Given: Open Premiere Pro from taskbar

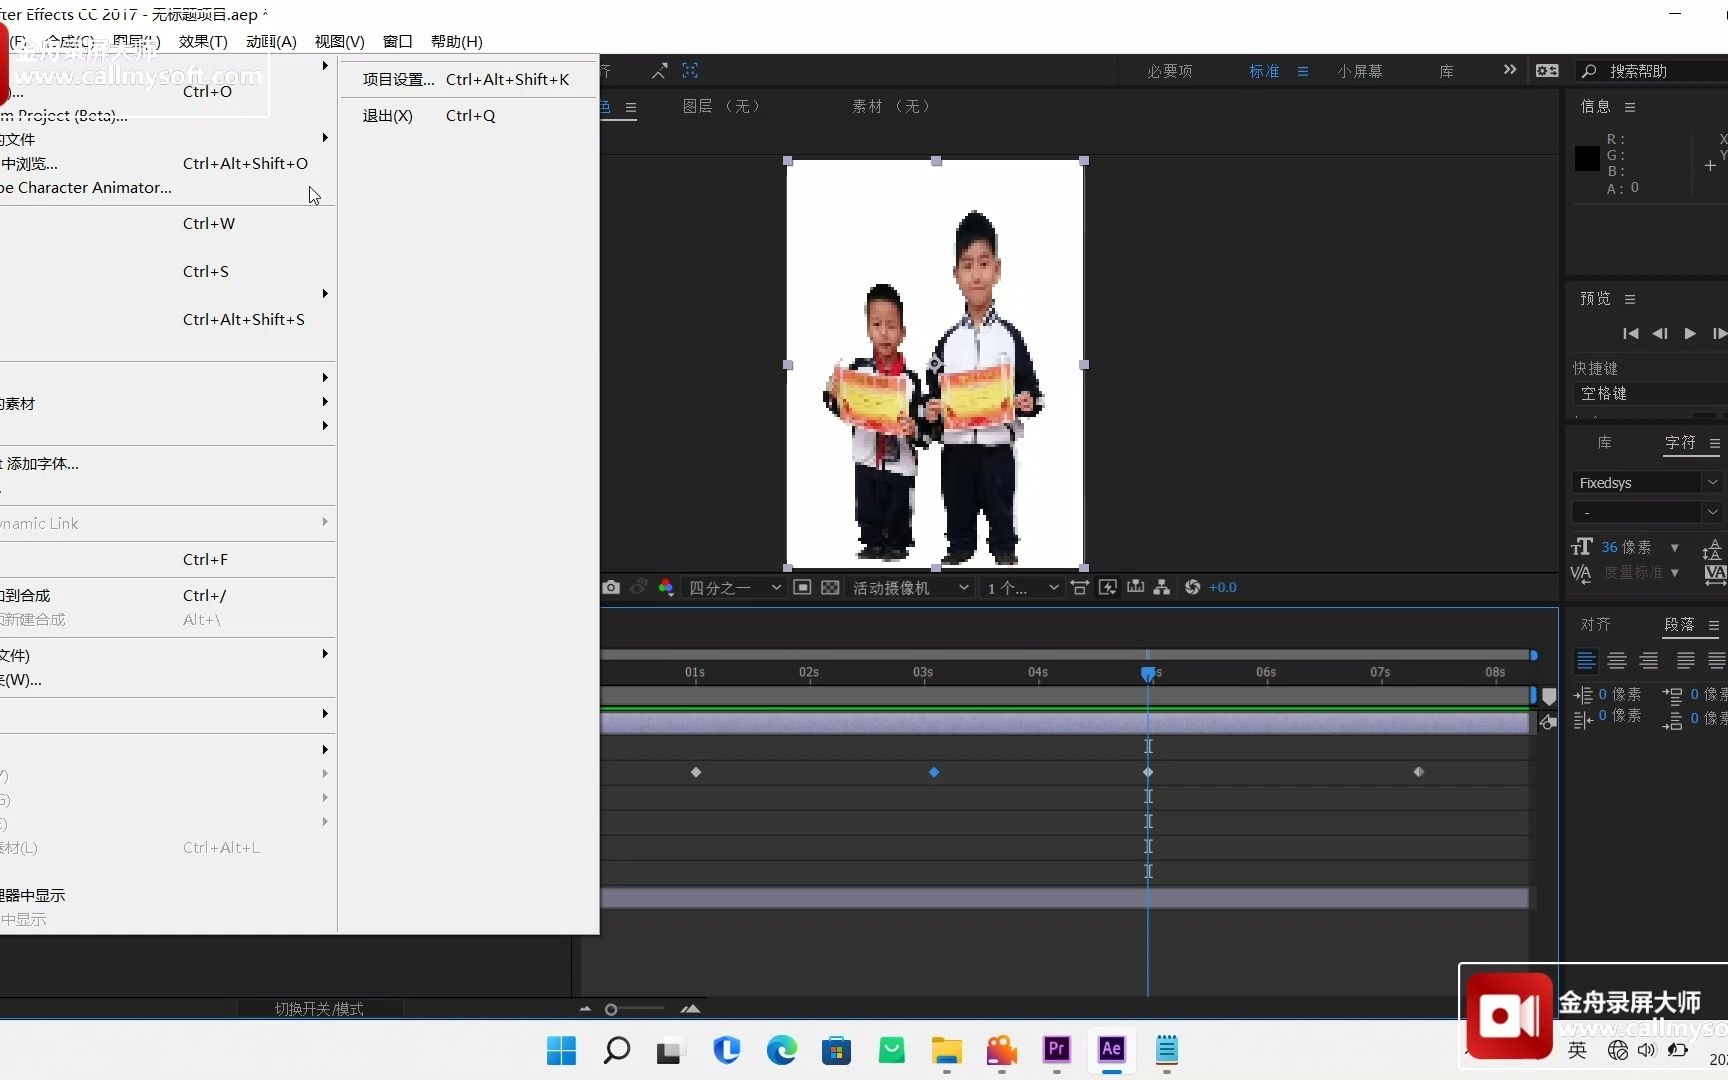Looking at the screenshot, I should 1056,1049.
